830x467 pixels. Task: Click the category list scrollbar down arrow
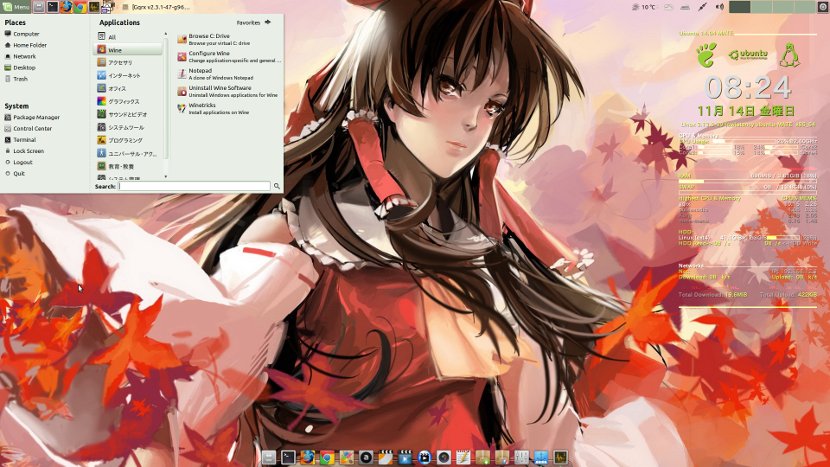click(166, 176)
